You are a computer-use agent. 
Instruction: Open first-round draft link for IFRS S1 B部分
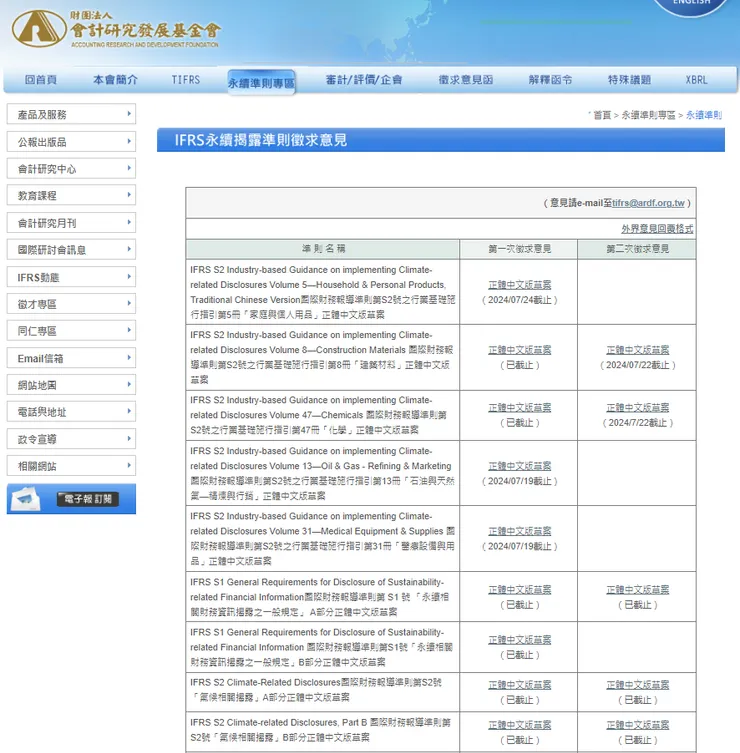pyautogui.click(x=520, y=640)
